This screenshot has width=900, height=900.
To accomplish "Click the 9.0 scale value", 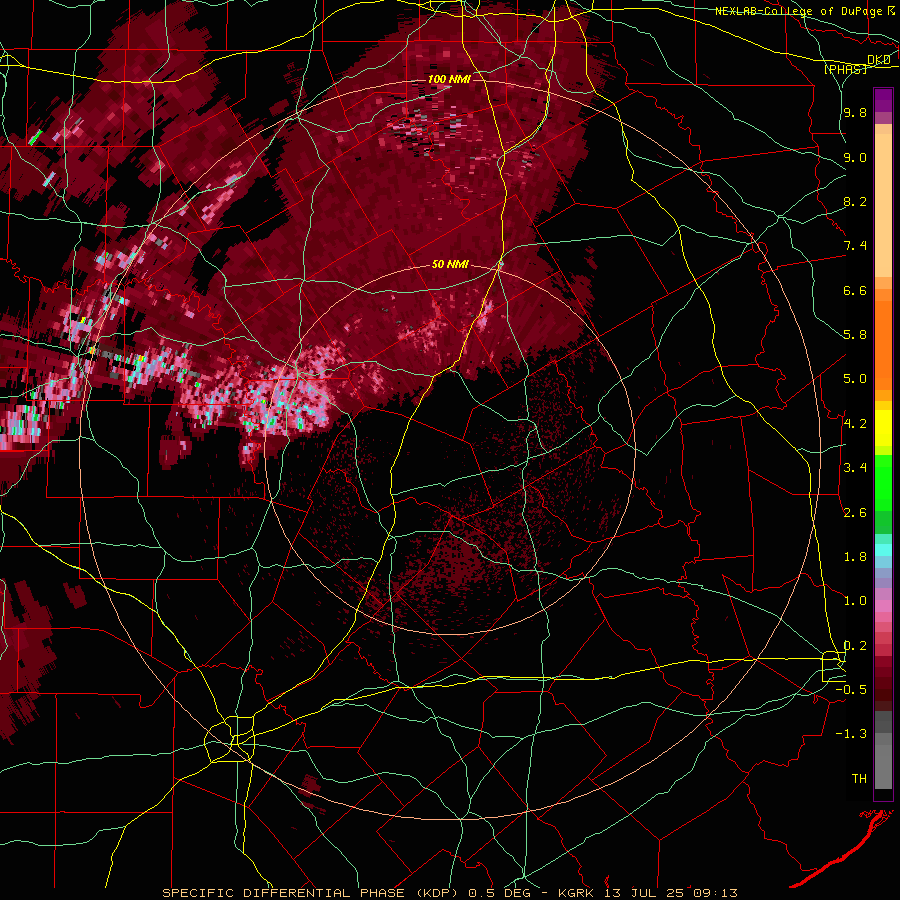I will pos(855,157).
